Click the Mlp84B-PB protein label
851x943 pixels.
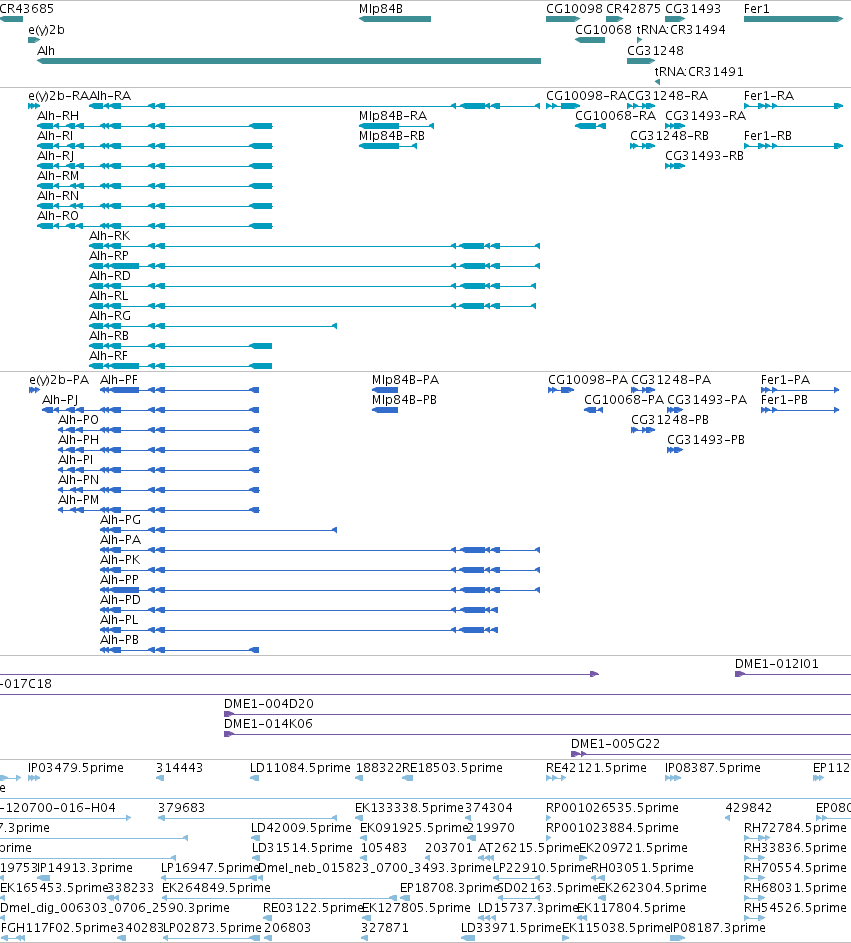pos(404,400)
